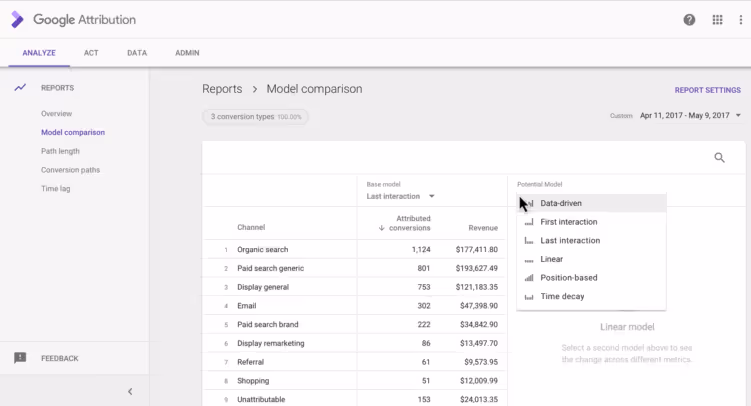Choose First interaction from the model list
Viewport: 751px width, 406px height.
pos(592,222)
